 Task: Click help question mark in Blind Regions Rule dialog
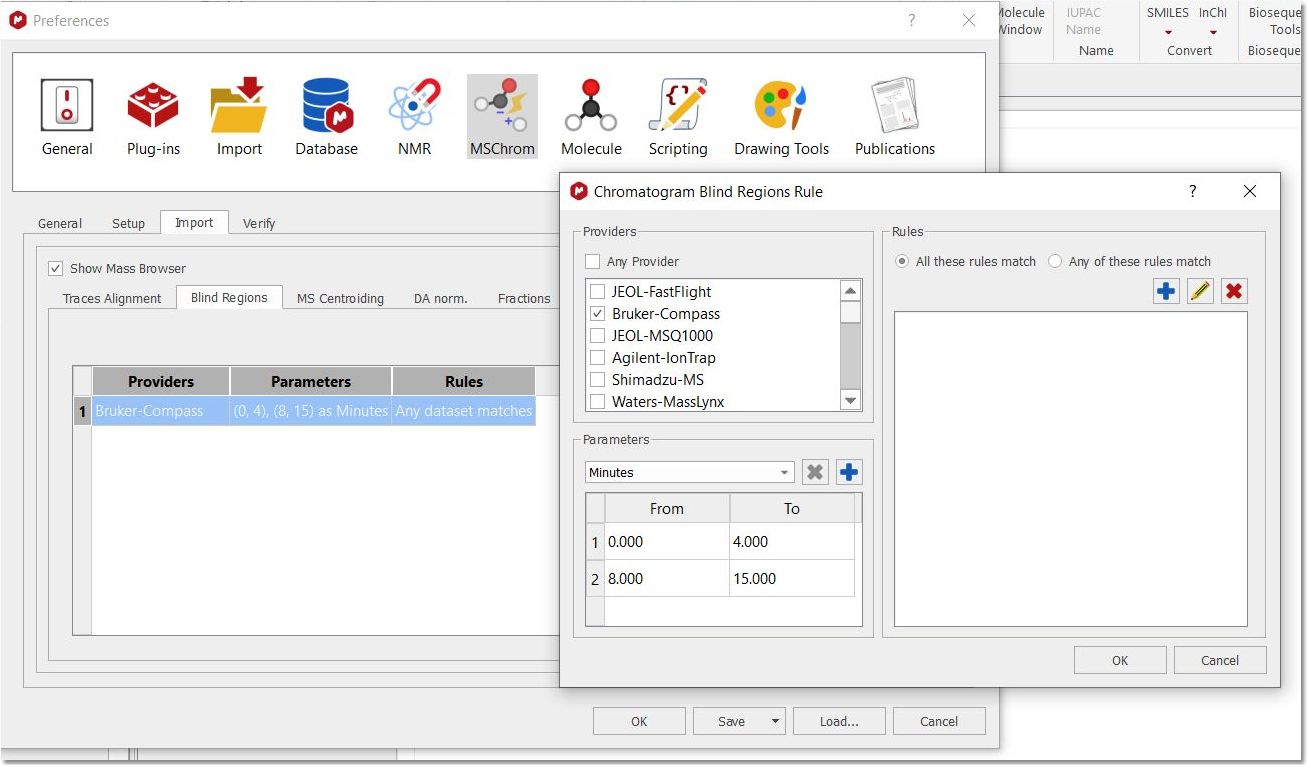1192,191
